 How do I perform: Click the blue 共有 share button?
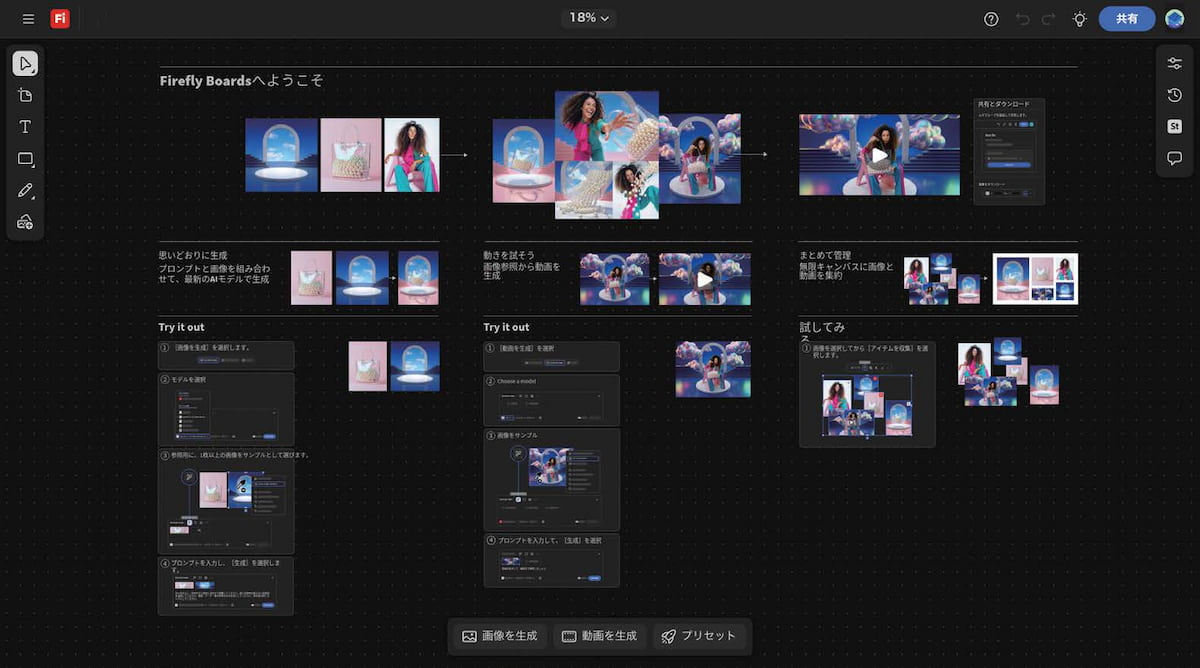pyautogui.click(x=1127, y=19)
